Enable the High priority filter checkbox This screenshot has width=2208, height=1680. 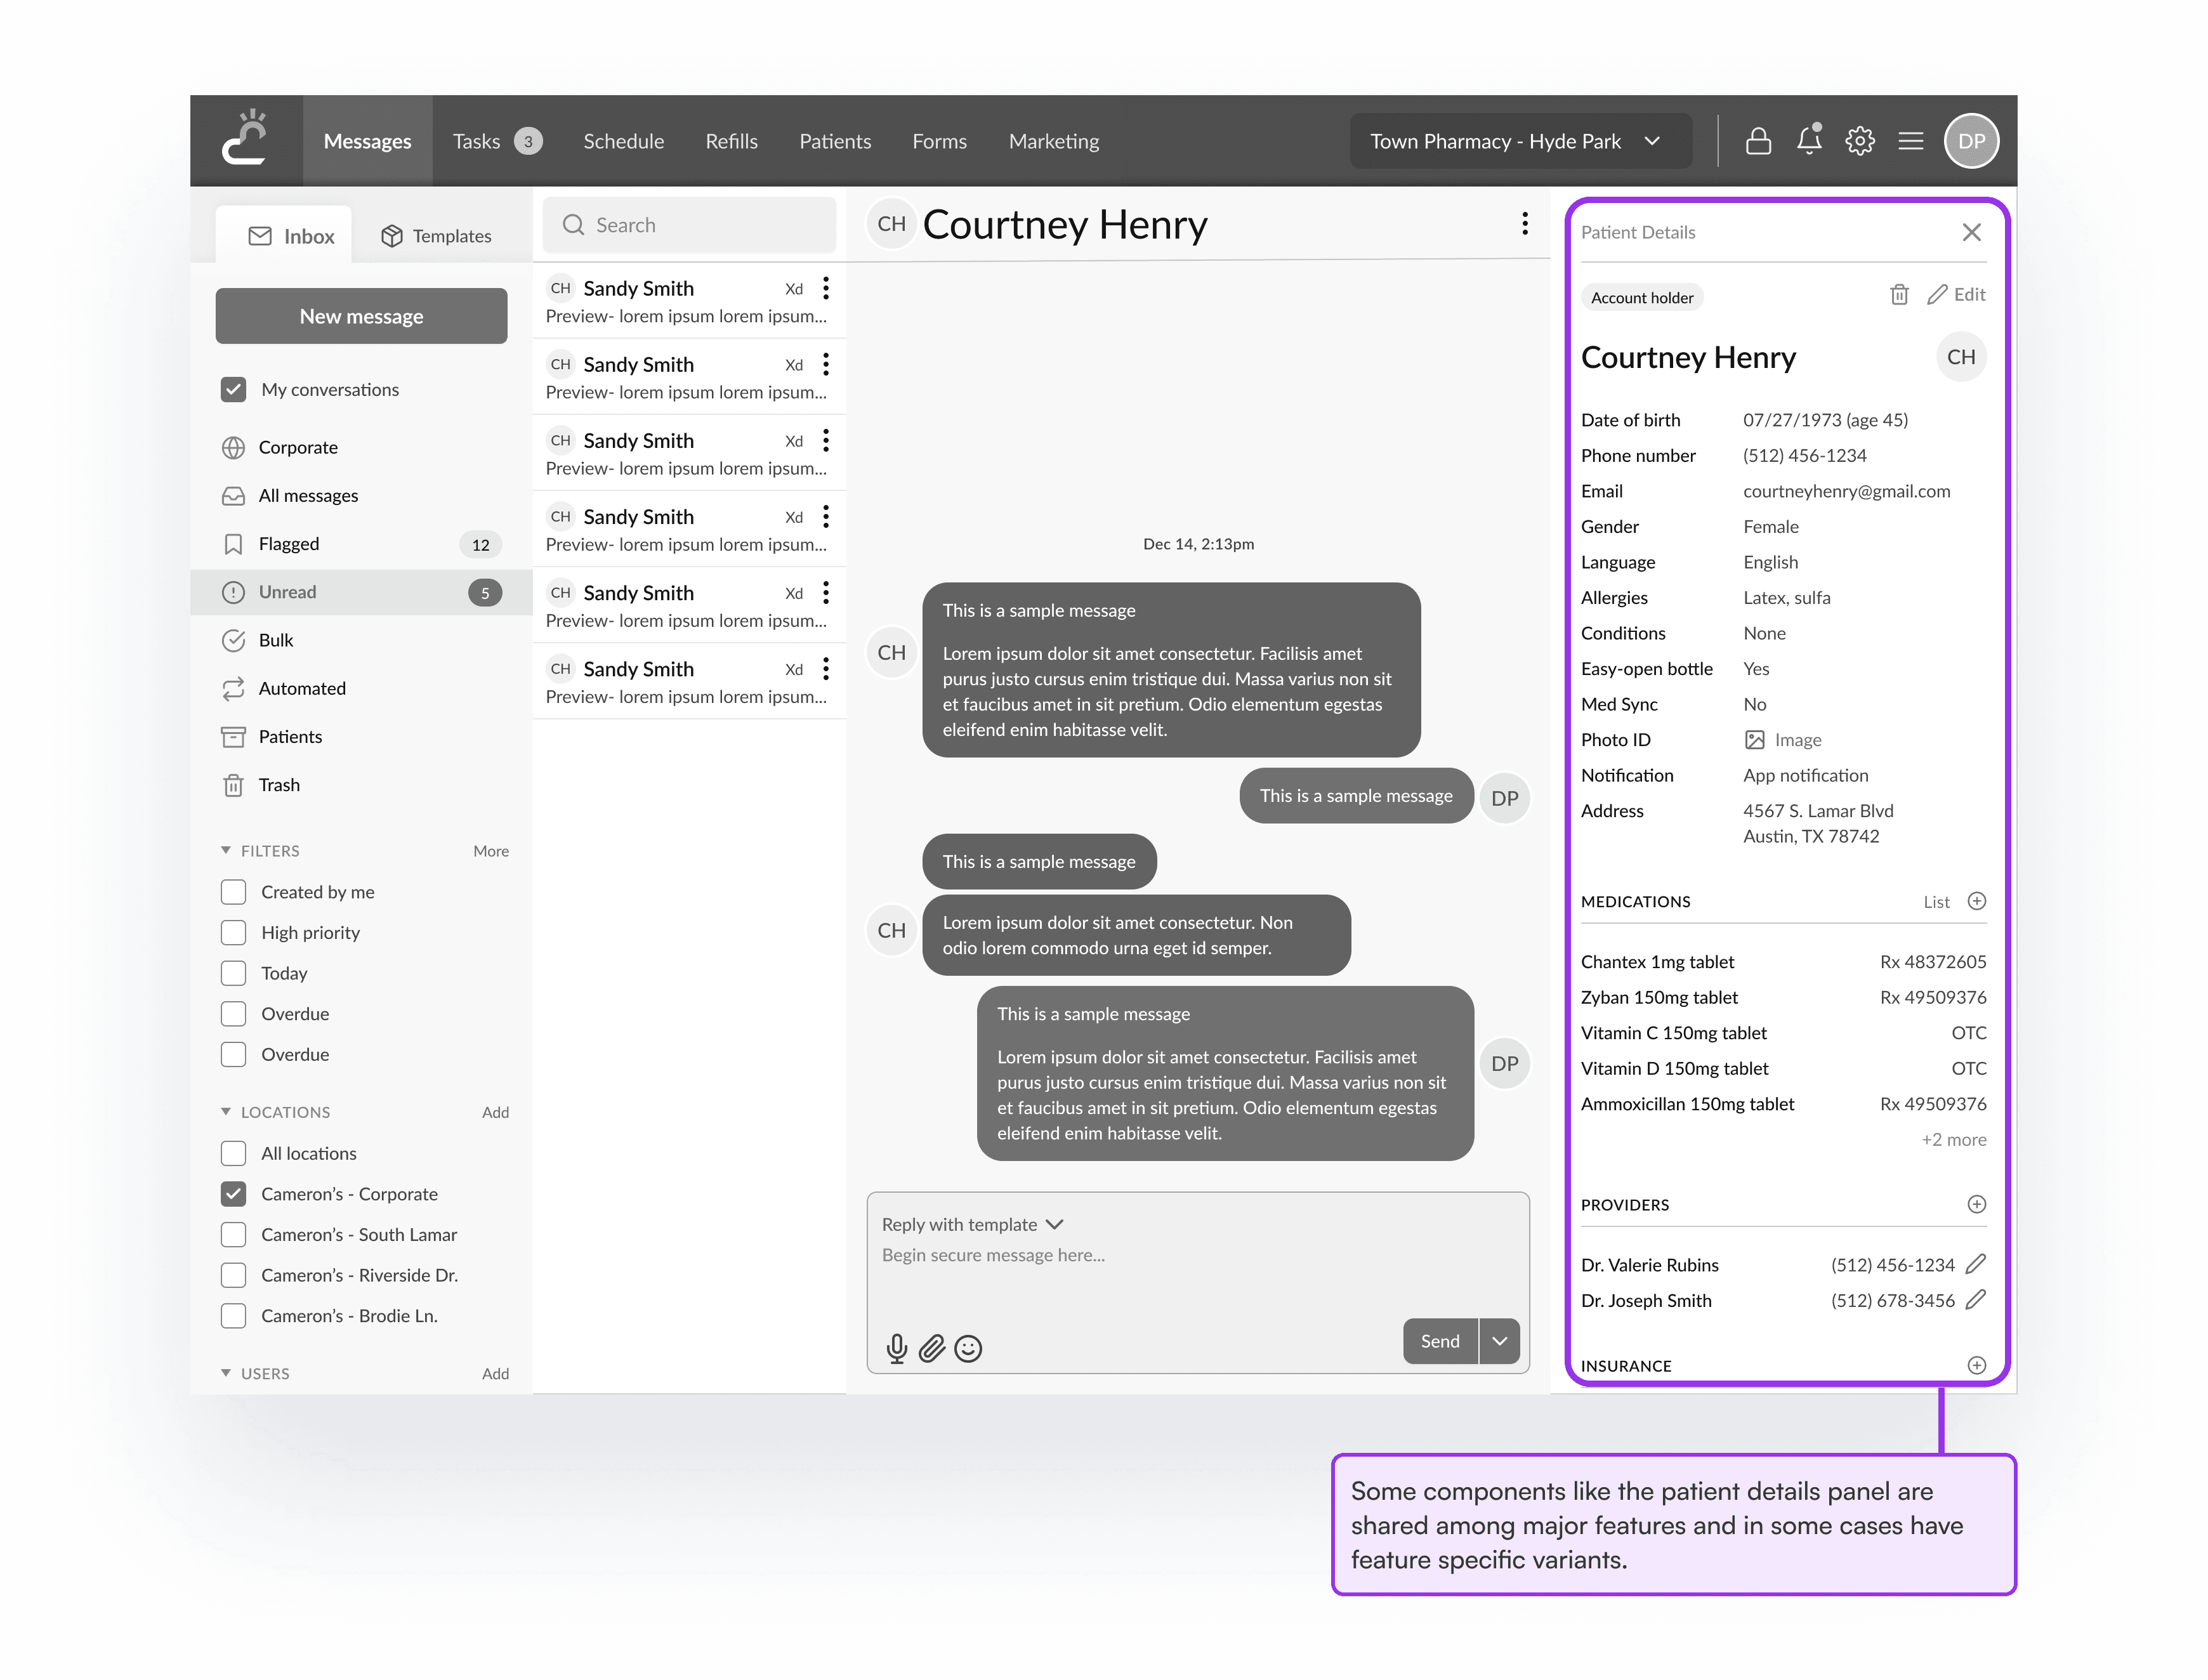coord(234,932)
